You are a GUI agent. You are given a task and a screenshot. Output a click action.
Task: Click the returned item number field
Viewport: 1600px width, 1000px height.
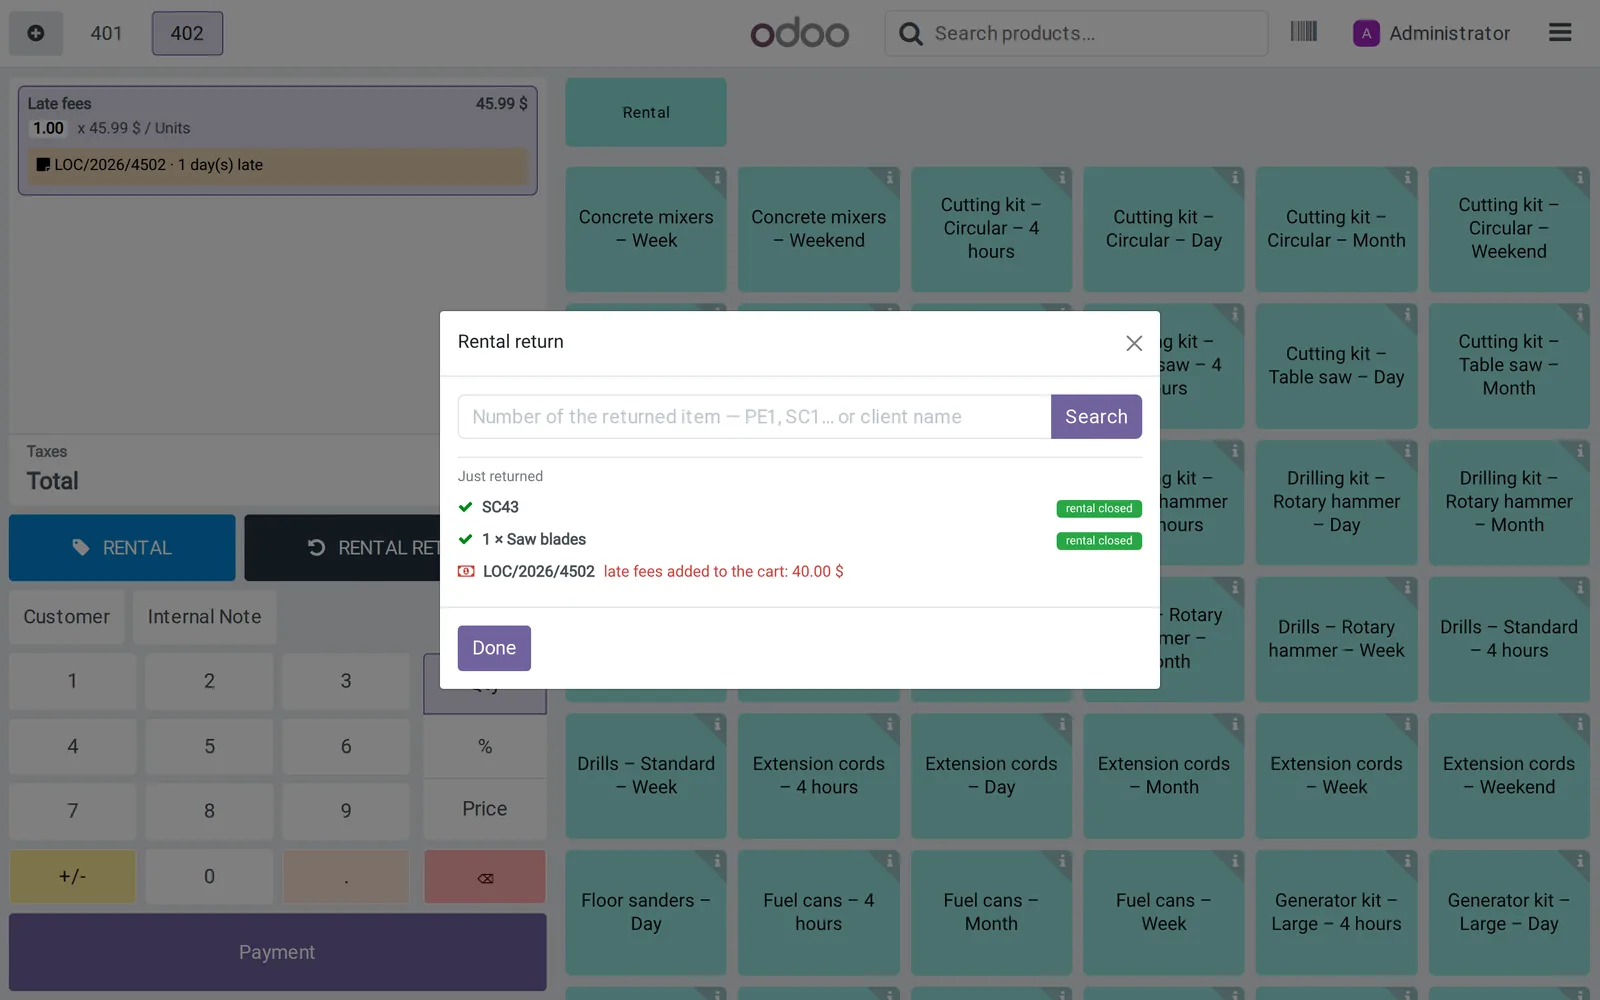754,416
